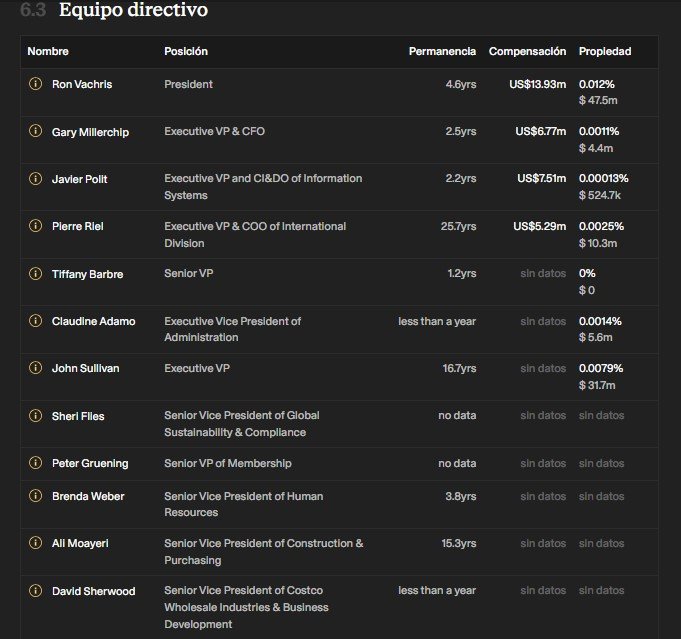Image resolution: width=681 pixels, height=639 pixels.
Task: Click the Equipo directivo section heading
Action: click(x=133, y=10)
